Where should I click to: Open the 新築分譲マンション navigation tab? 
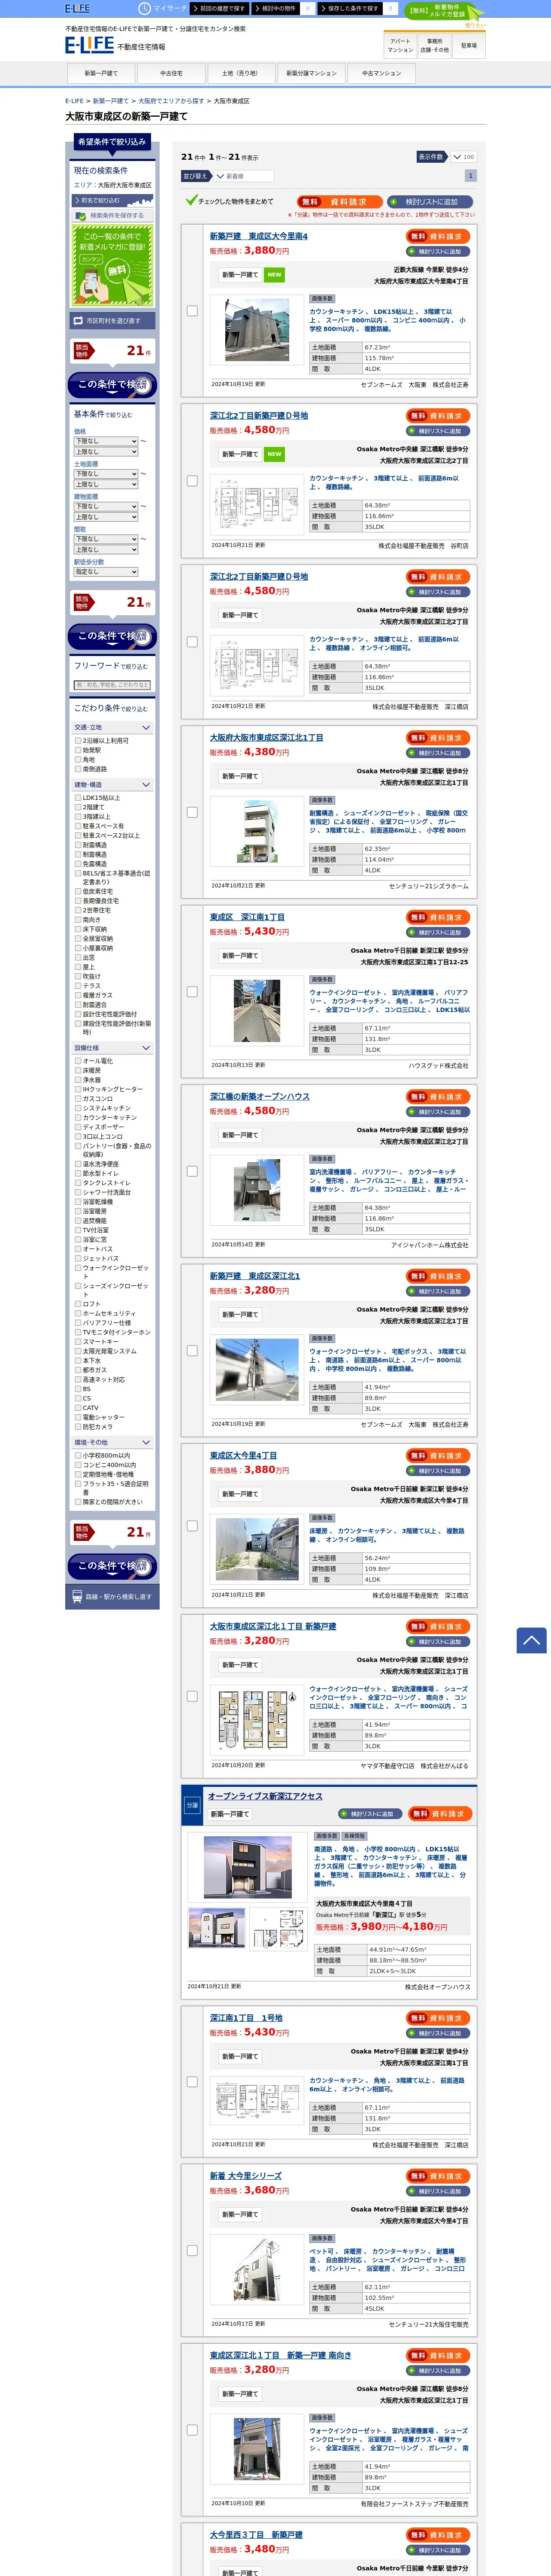(x=311, y=73)
